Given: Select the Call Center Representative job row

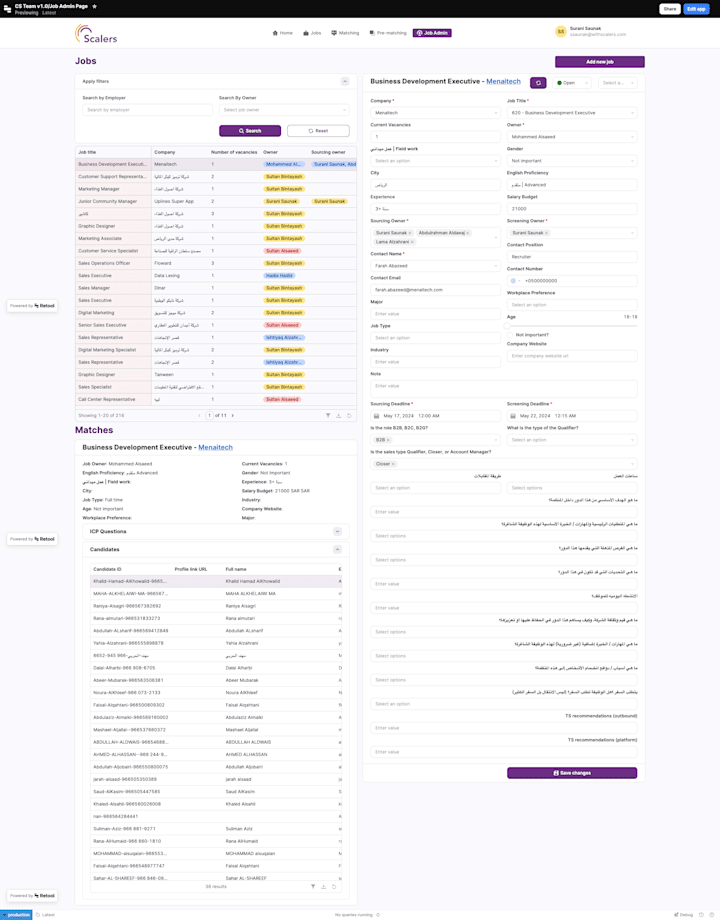Looking at the screenshot, I should [216, 400].
